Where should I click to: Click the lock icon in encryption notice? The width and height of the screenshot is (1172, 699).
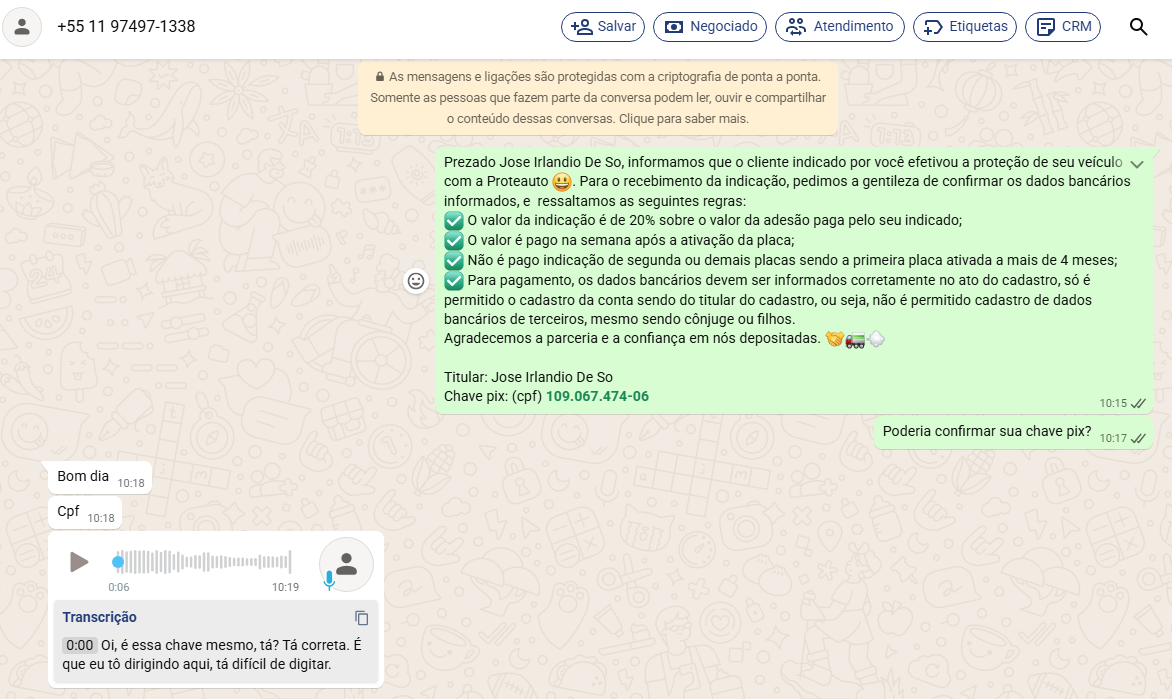tap(380, 77)
